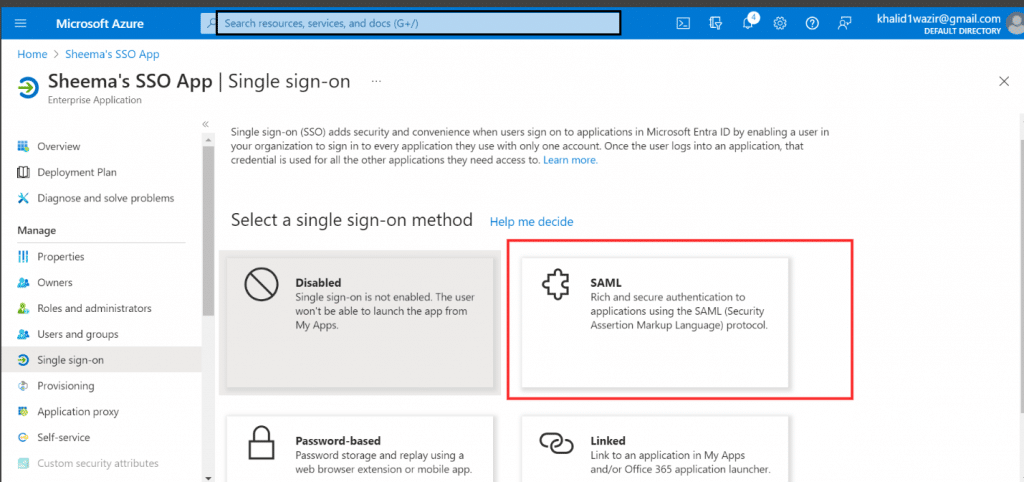Viewport: 1024px width, 482px height.
Task: Close the Single sign-on blade
Action: click(x=1004, y=81)
